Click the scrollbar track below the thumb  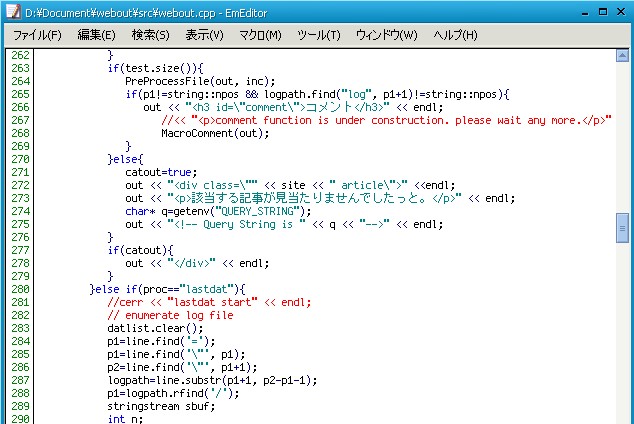(622, 330)
